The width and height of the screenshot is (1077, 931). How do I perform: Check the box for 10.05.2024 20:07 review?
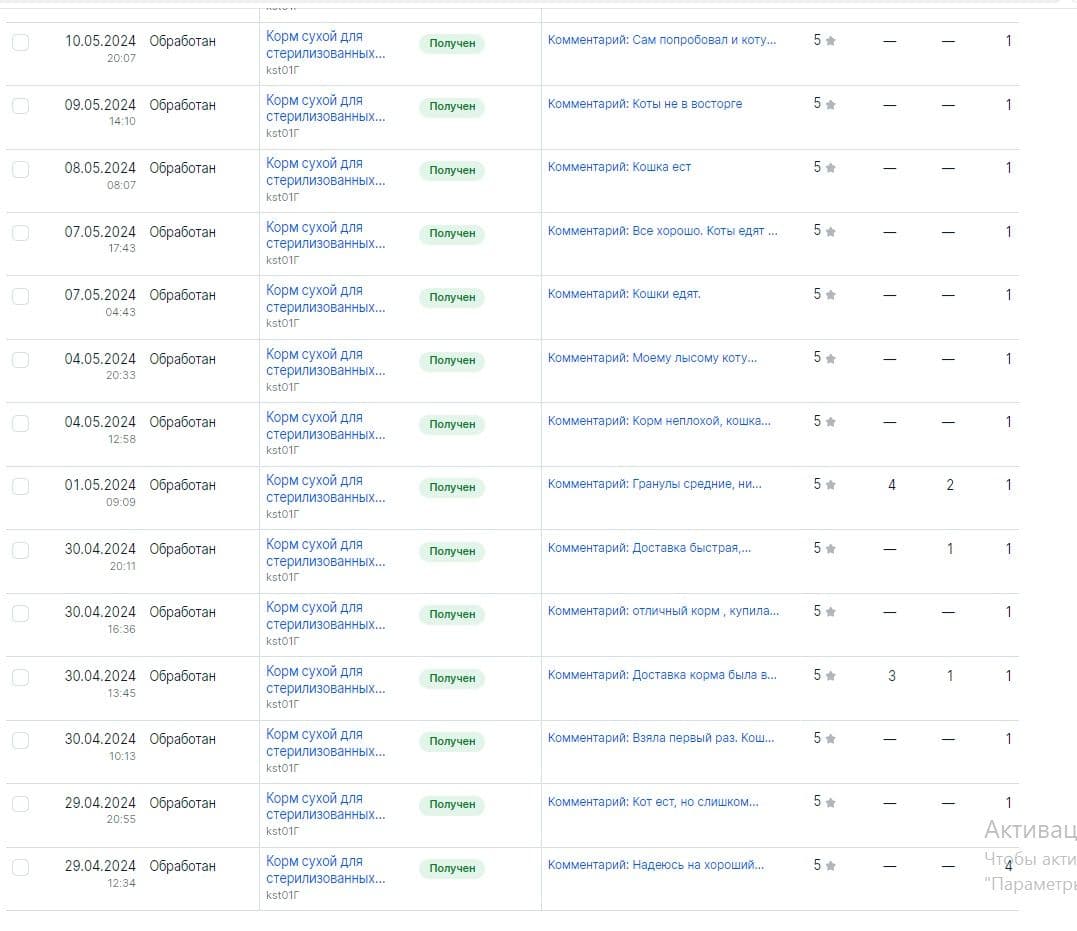click(20, 42)
